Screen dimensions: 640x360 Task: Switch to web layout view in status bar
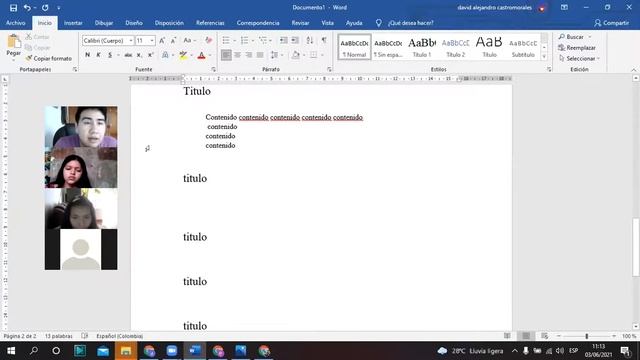pos(544,336)
